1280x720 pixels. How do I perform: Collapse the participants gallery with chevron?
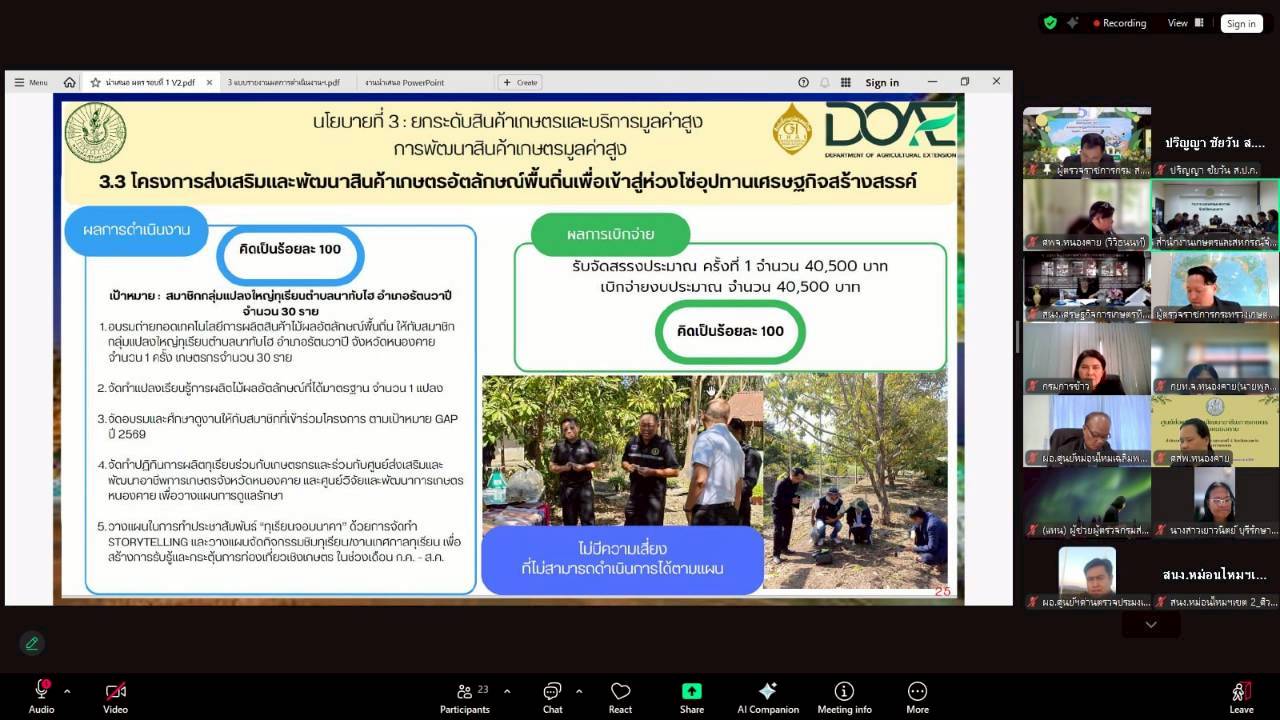click(1151, 623)
